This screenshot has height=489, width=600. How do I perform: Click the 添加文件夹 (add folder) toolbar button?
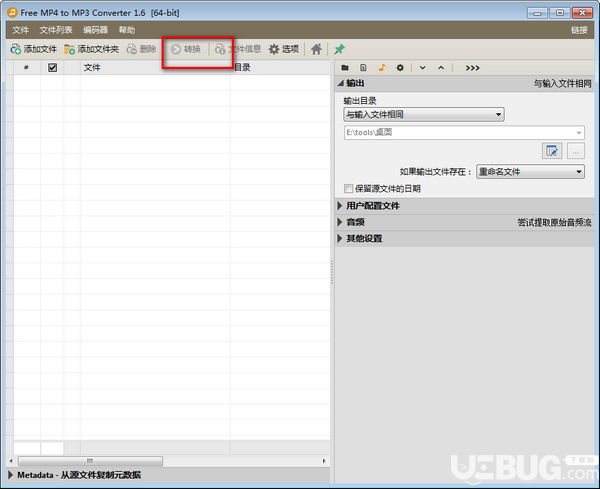(x=91, y=49)
